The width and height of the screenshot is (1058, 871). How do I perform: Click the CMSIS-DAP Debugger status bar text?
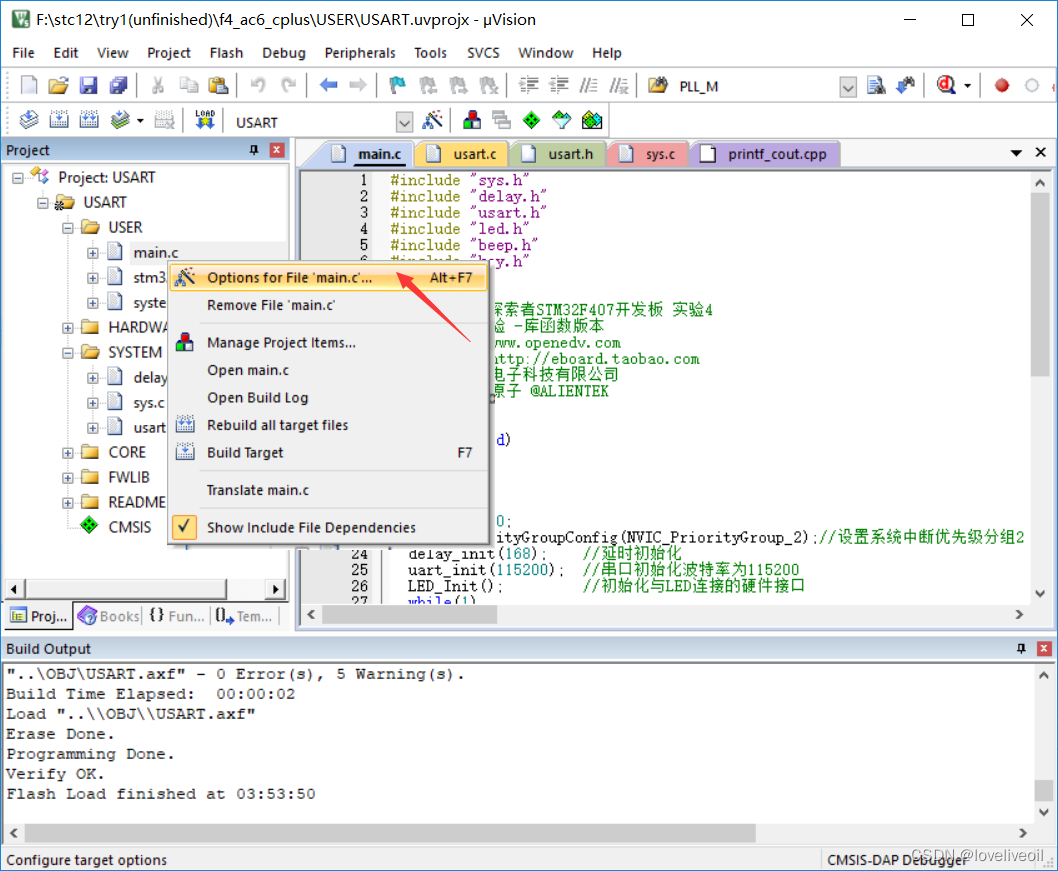pos(897,860)
